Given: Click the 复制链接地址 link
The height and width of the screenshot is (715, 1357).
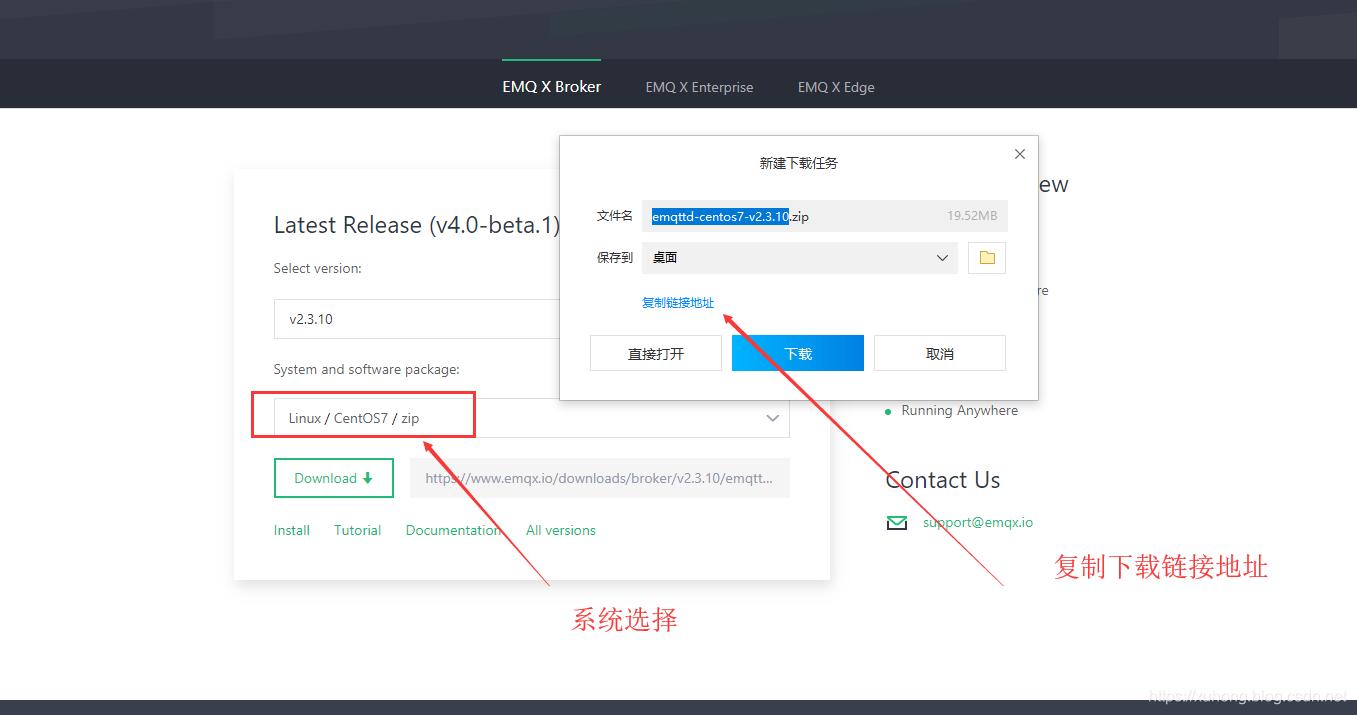Looking at the screenshot, I should click(678, 302).
